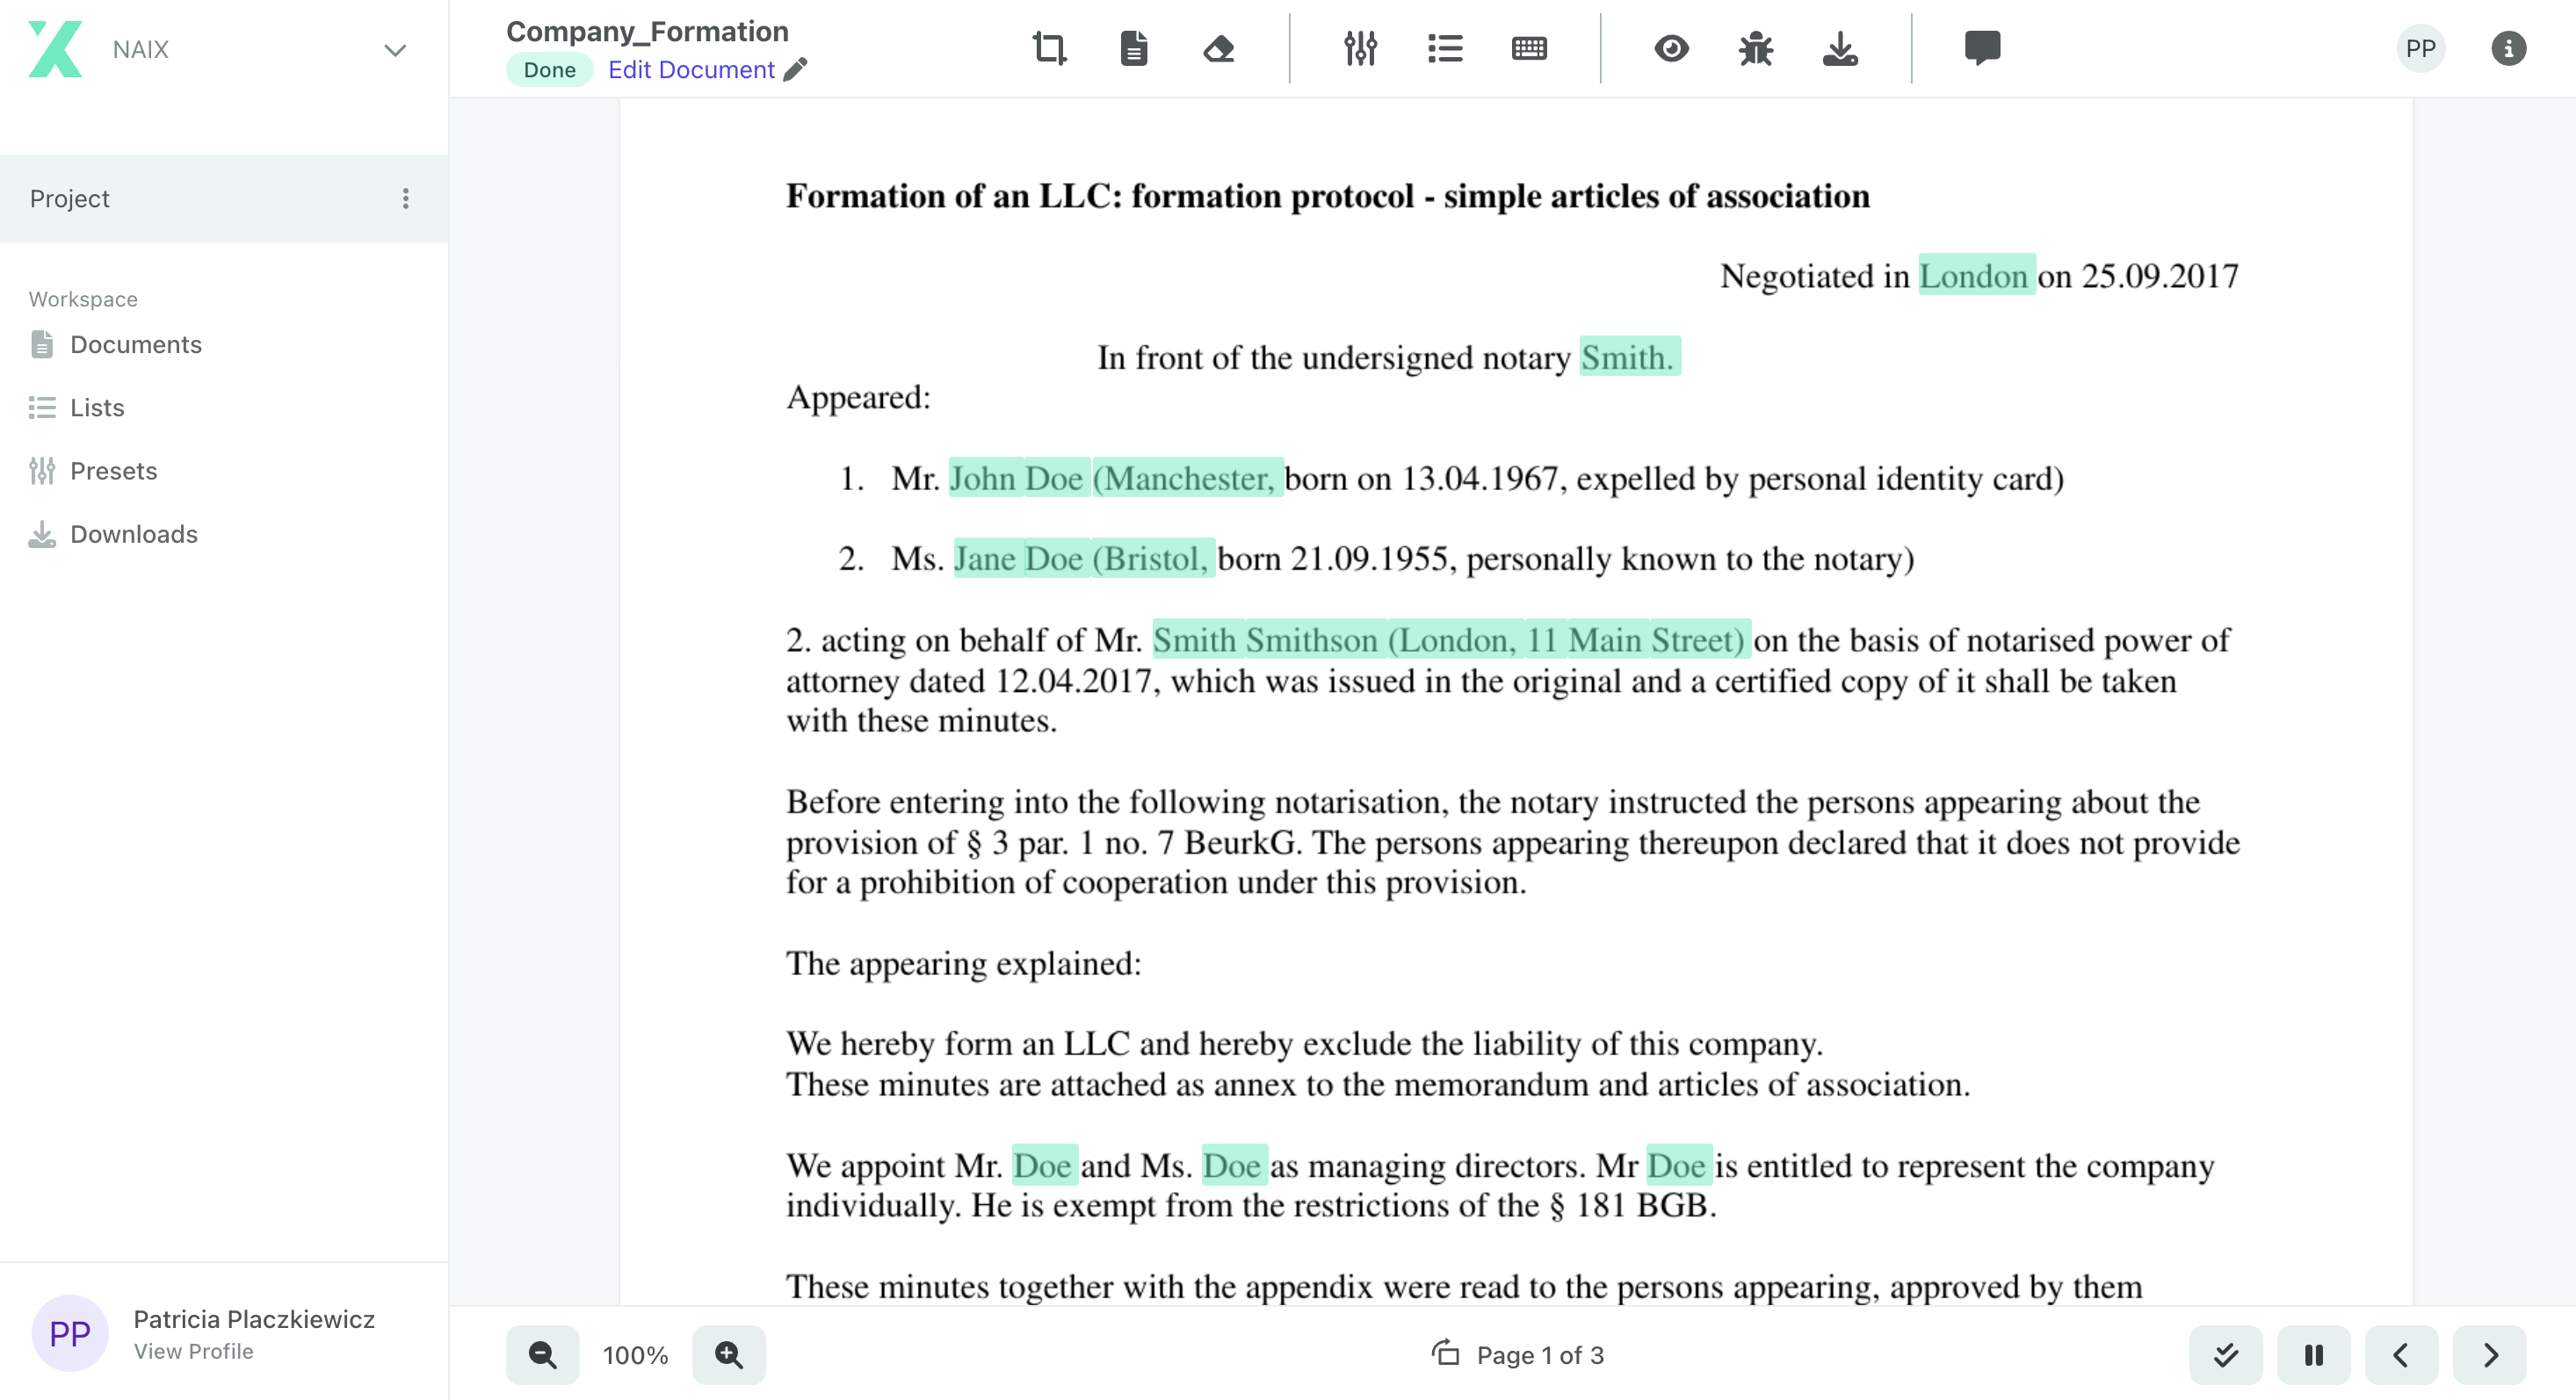
Task: Click the Edit Document link
Action: [691, 70]
